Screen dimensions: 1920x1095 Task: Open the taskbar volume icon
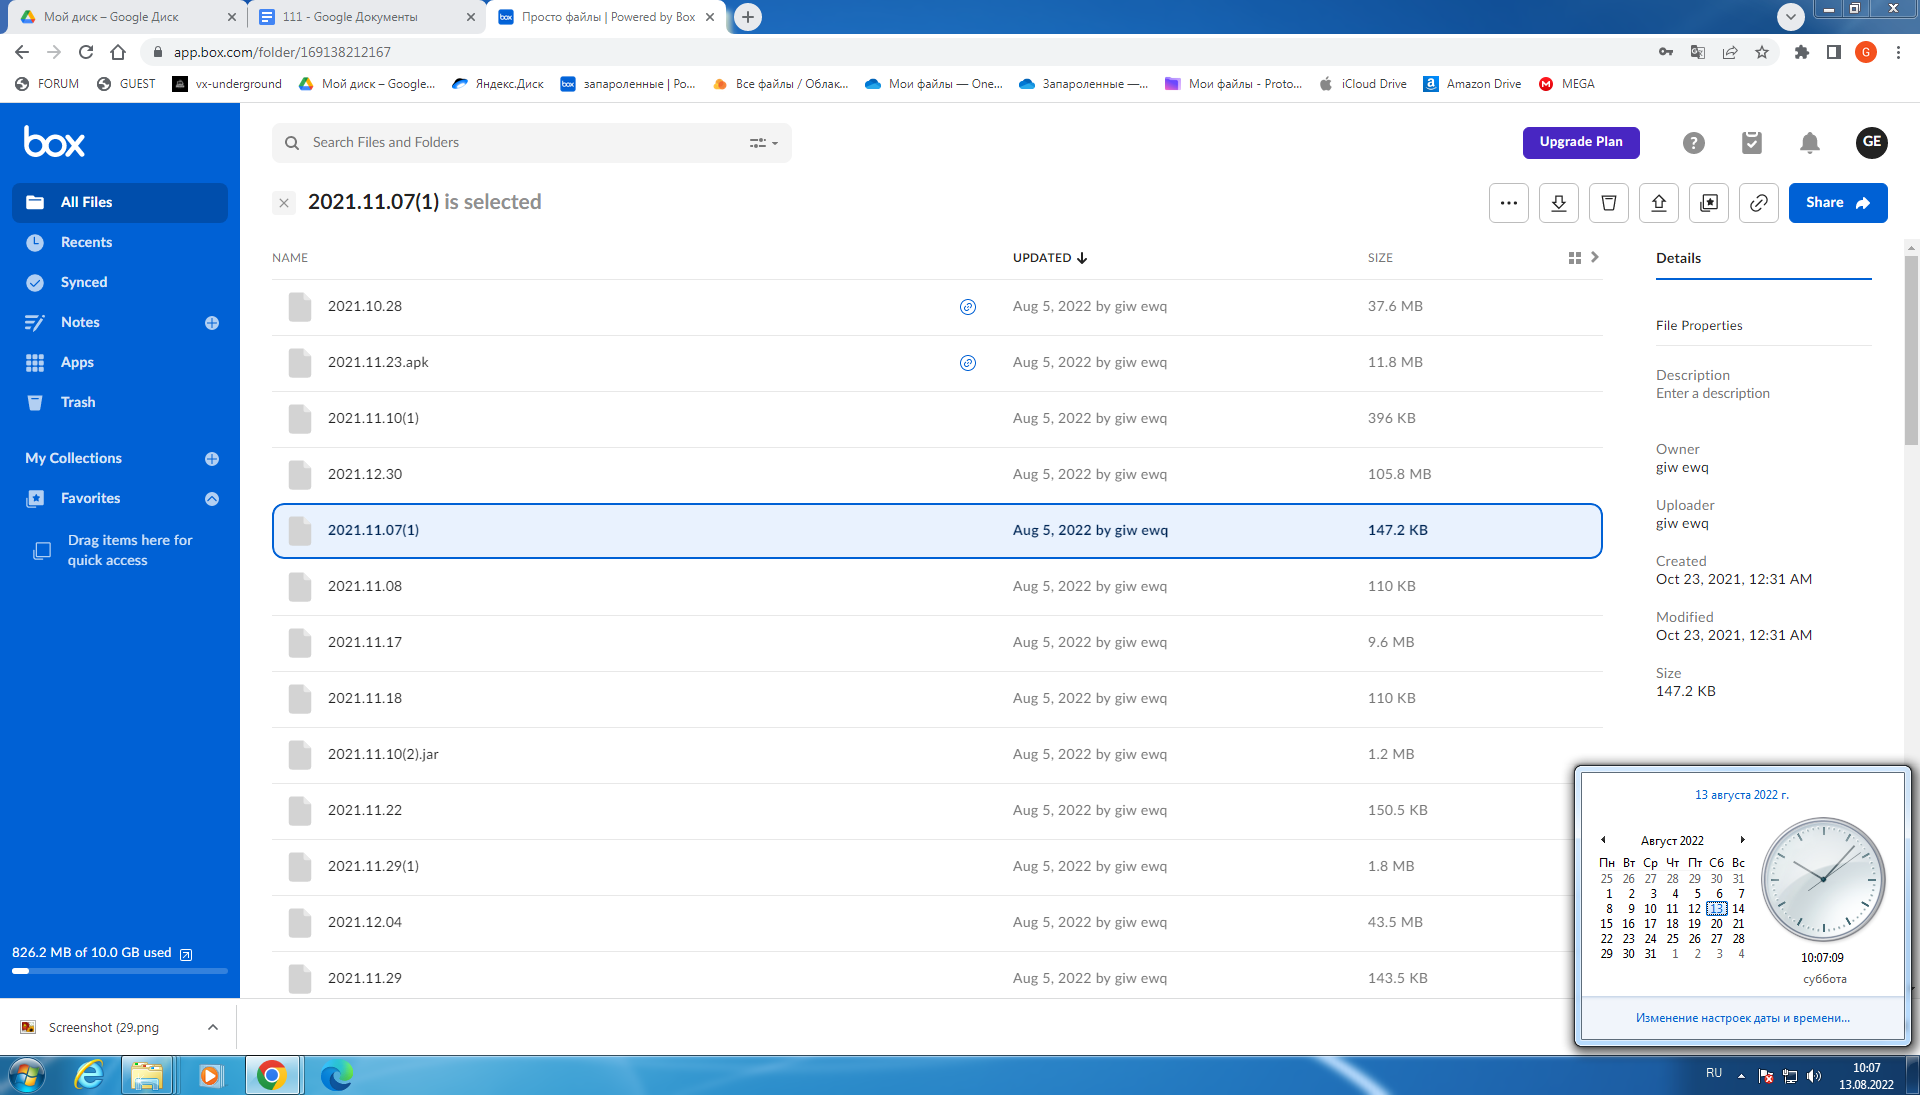pos(1813,1076)
